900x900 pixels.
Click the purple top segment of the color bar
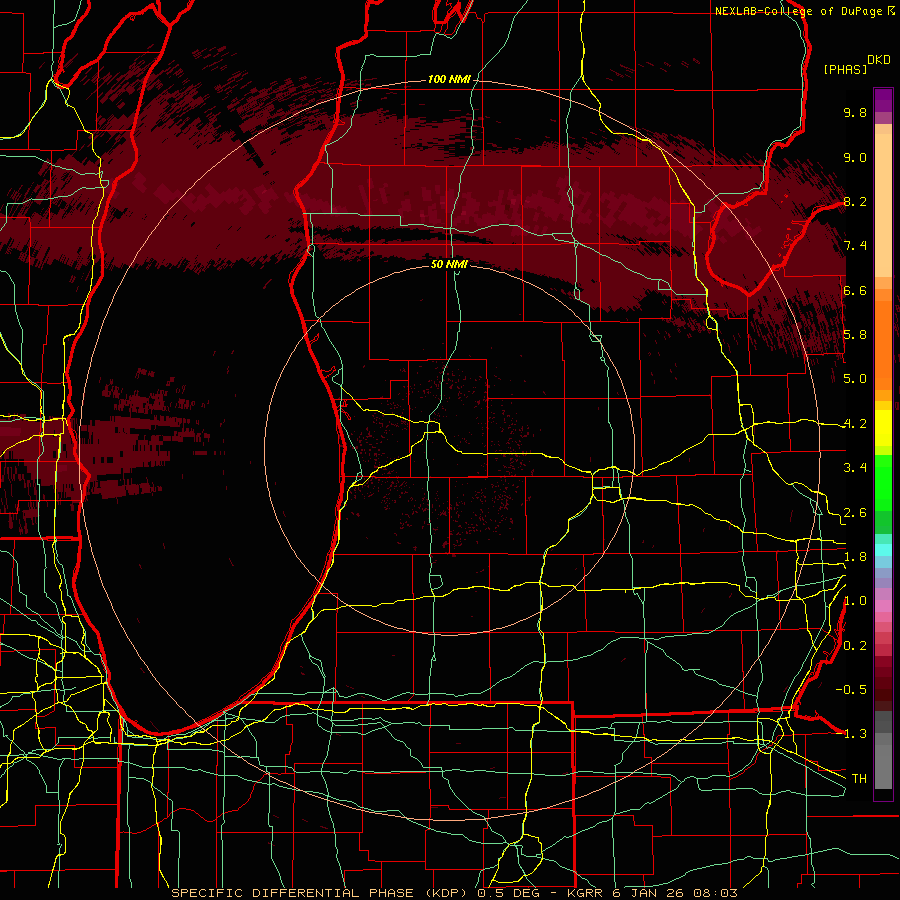coord(883,99)
